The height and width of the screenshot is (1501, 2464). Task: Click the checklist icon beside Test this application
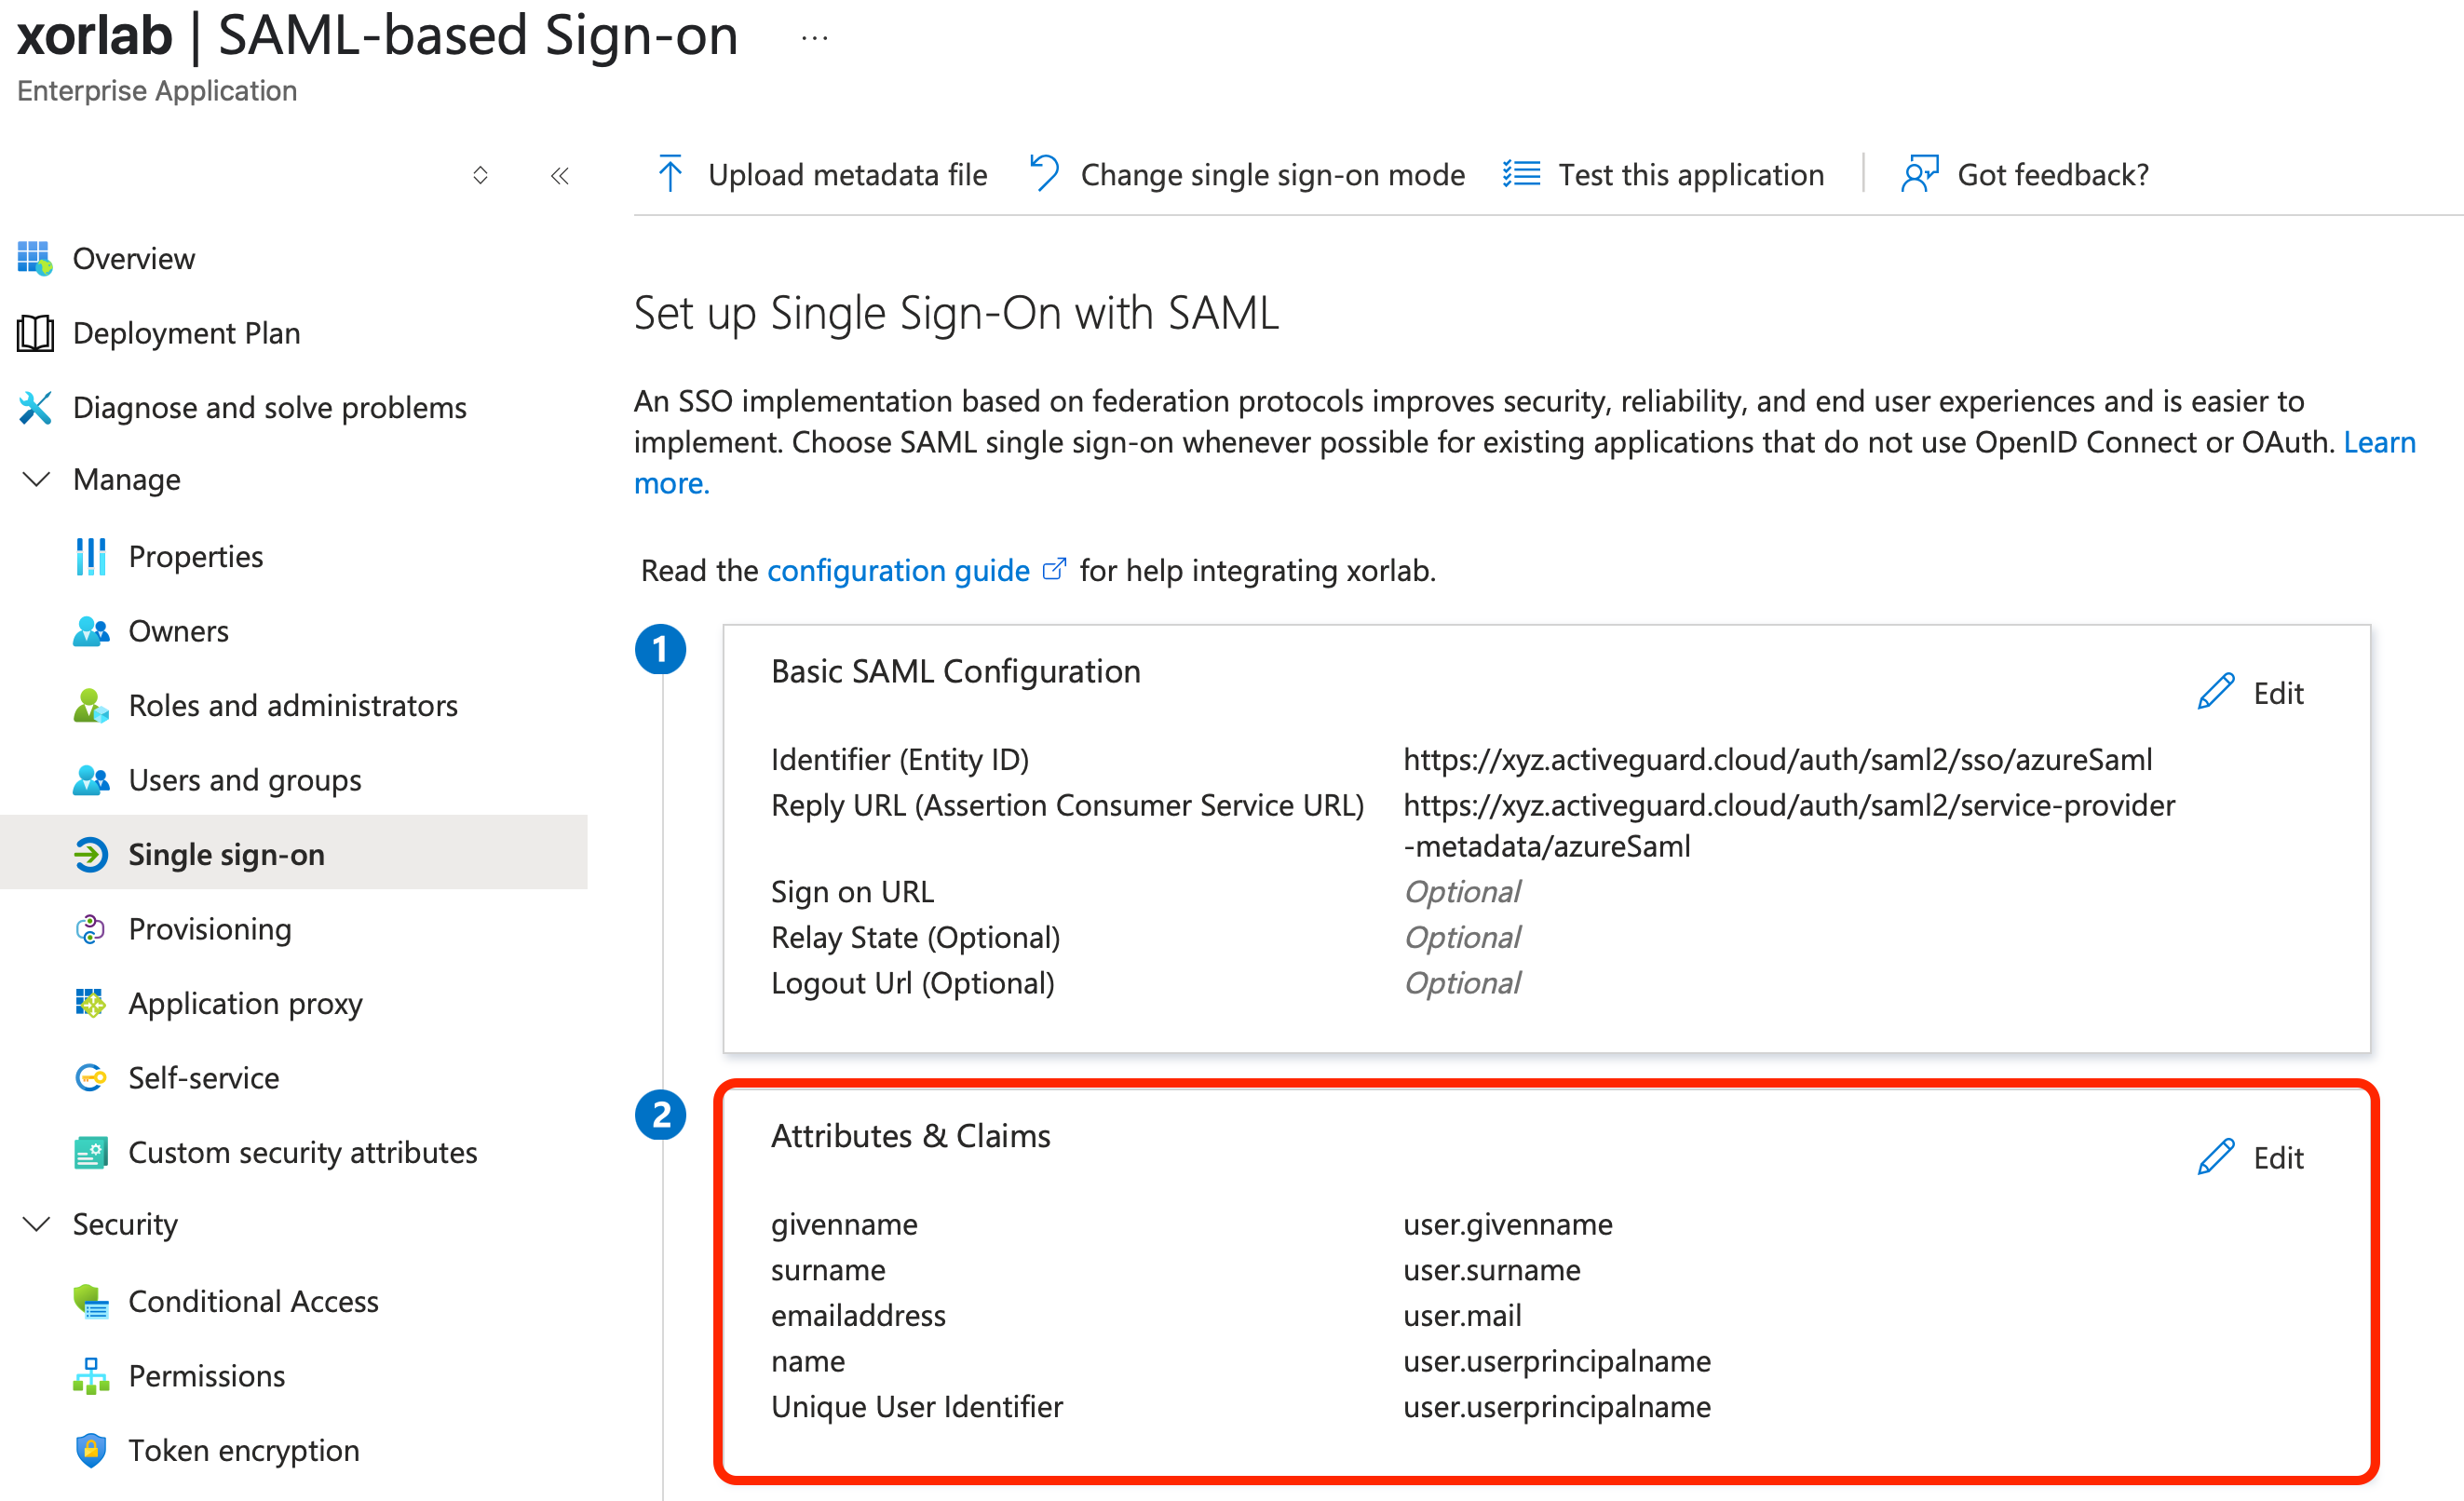tap(1521, 174)
